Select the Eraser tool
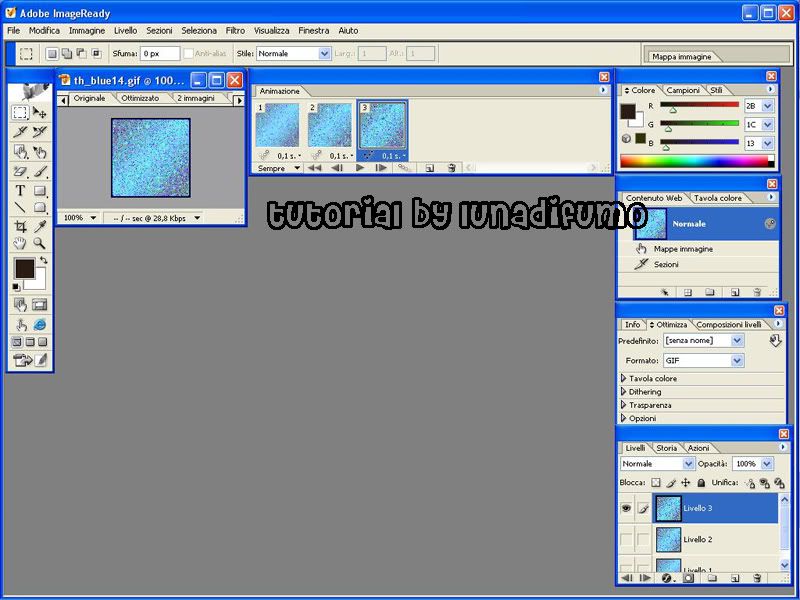This screenshot has height=600, width=800. (x=20, y=171)
